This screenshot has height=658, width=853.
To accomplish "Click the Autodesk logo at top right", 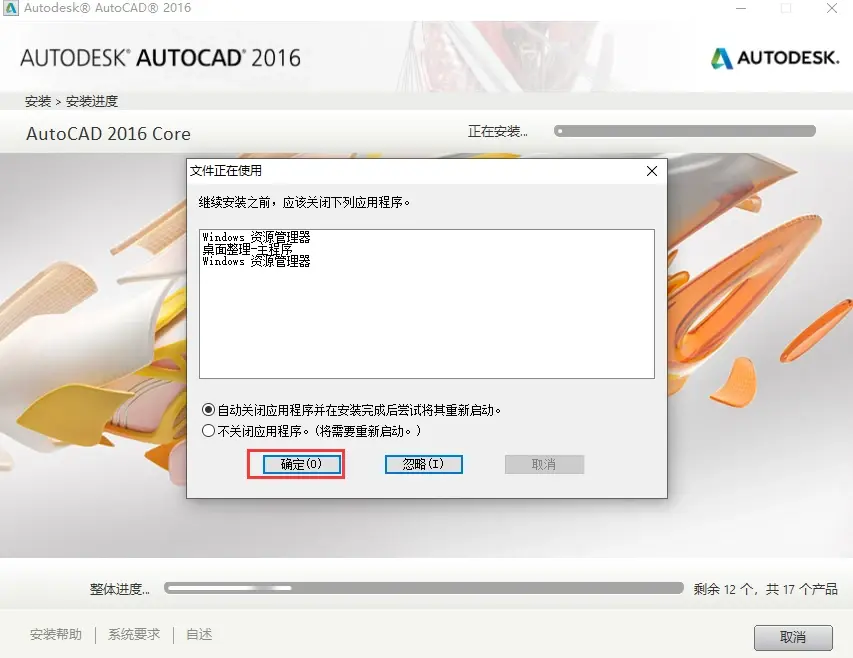I will tap(775, 58).
